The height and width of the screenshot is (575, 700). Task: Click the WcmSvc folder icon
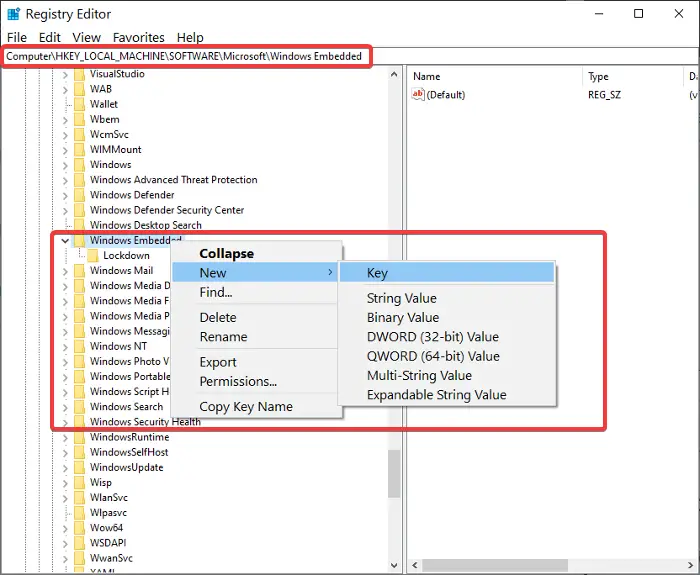coord(79,134)
